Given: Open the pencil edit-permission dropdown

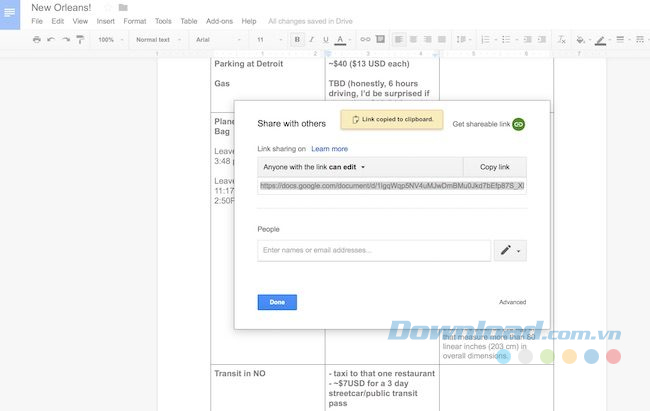Looking at the screenshot, I should click(x=510, y=250).
